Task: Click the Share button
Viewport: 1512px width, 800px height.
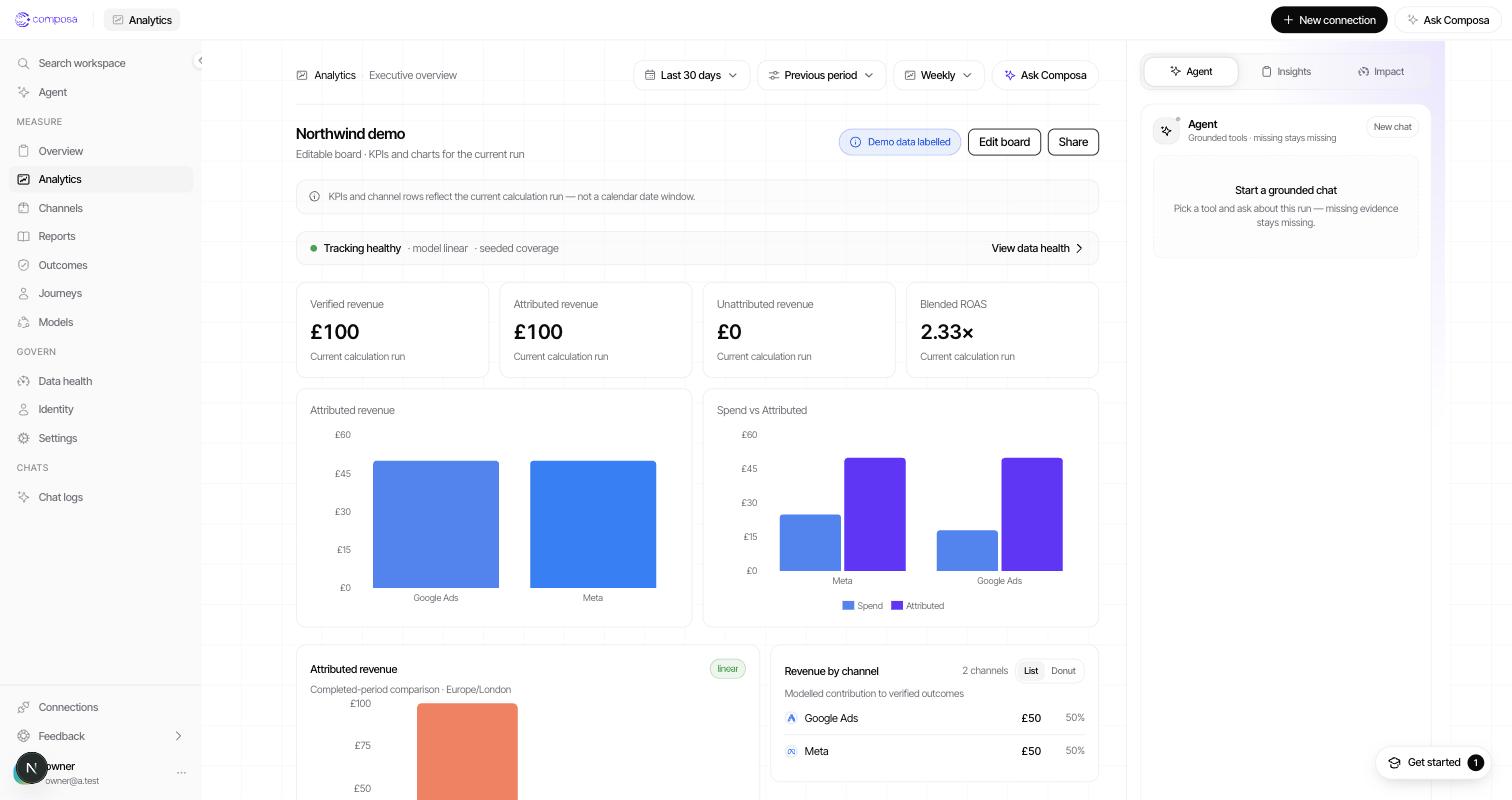Action: 1073,142
